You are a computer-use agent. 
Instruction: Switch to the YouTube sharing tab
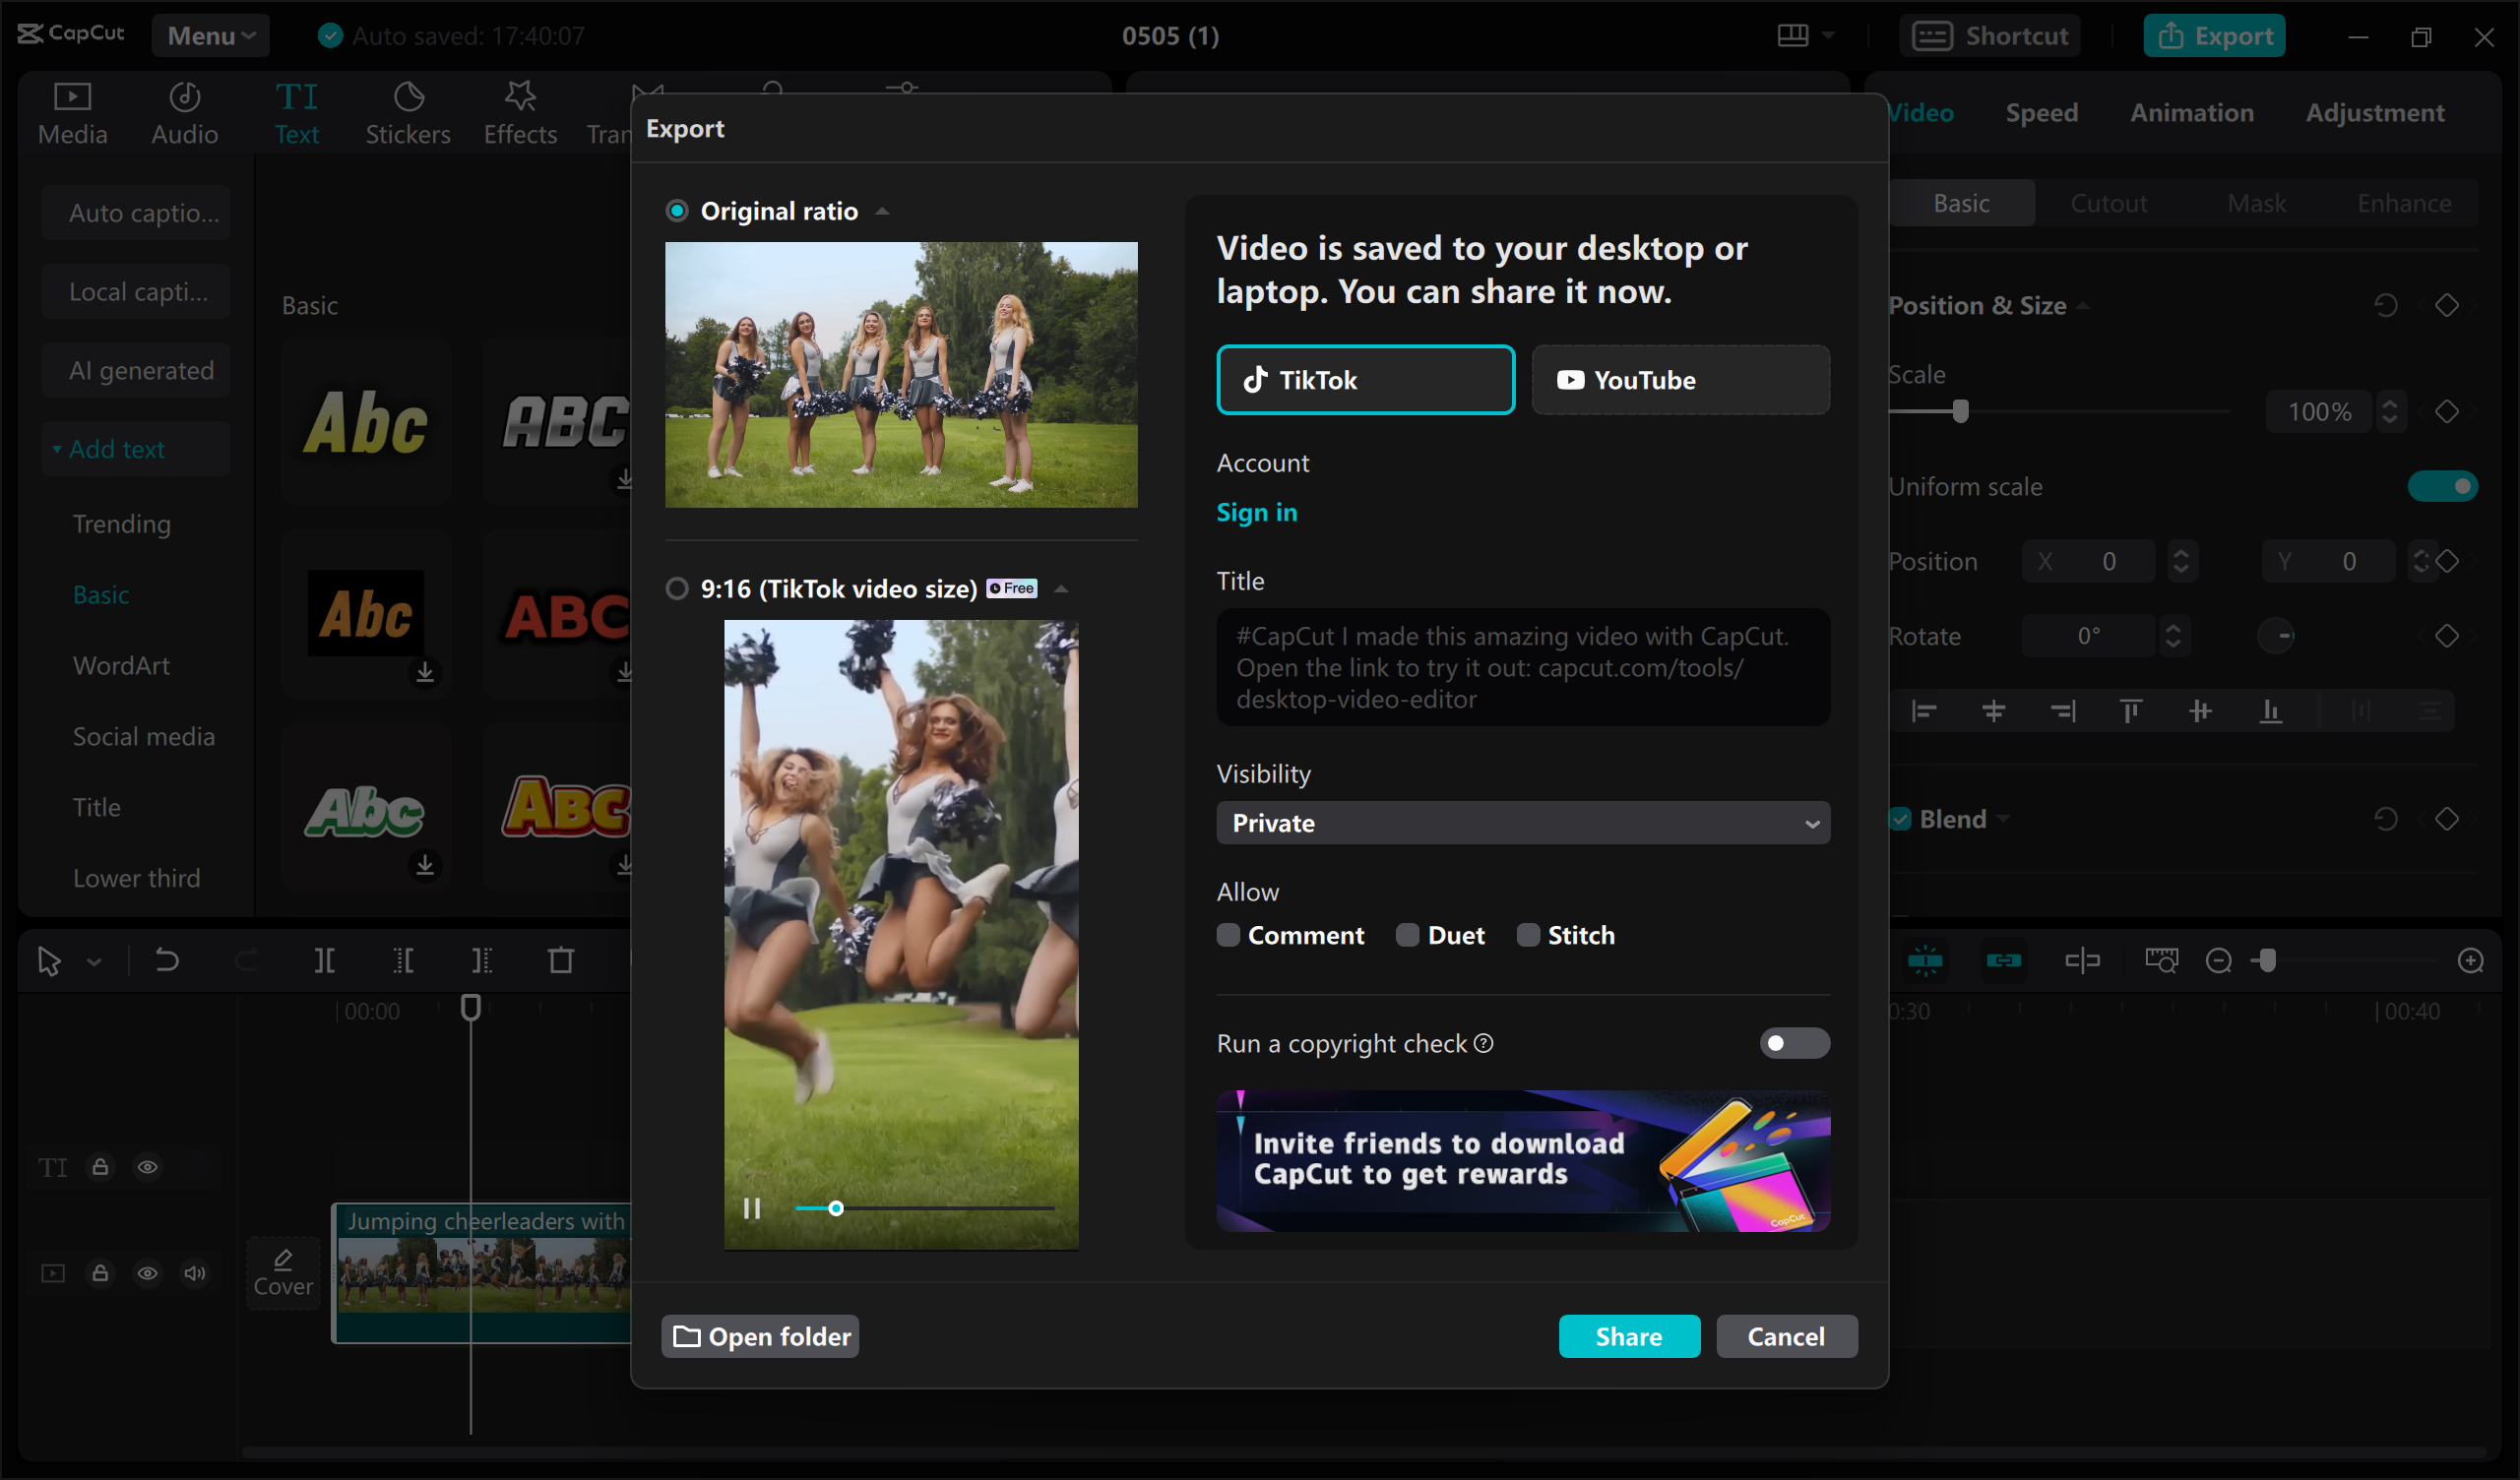coord(1680,380)
